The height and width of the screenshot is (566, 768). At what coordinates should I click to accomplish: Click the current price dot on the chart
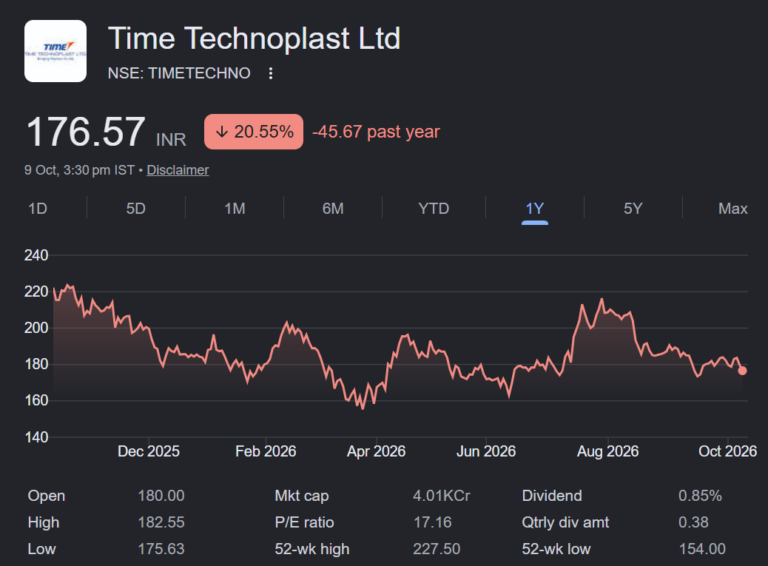(x=742, y=371)
